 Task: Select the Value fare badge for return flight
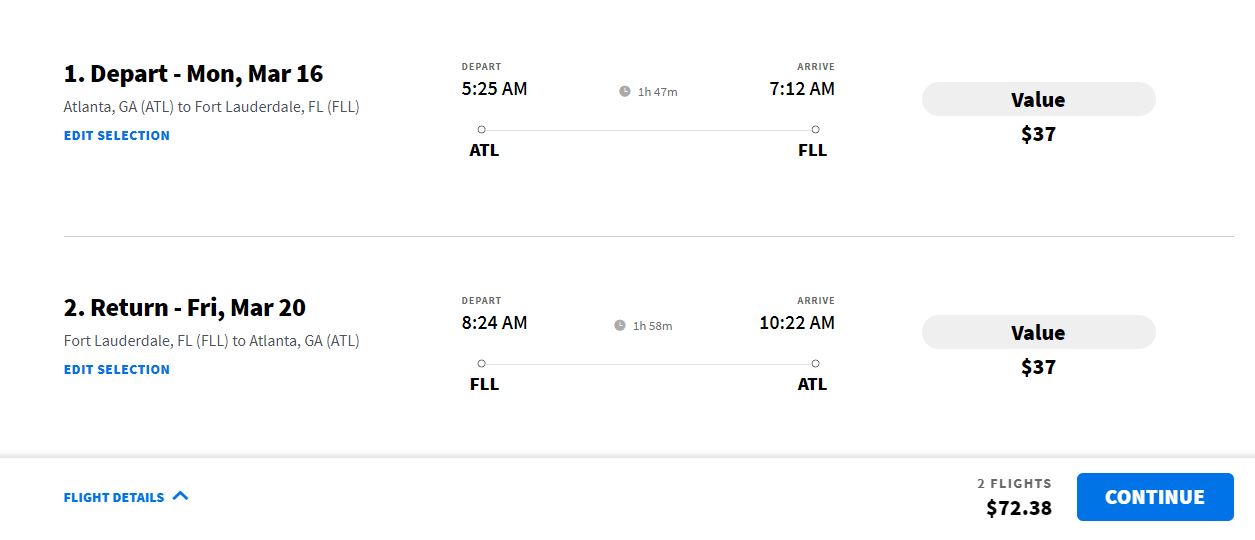(x=1038, y=333)
